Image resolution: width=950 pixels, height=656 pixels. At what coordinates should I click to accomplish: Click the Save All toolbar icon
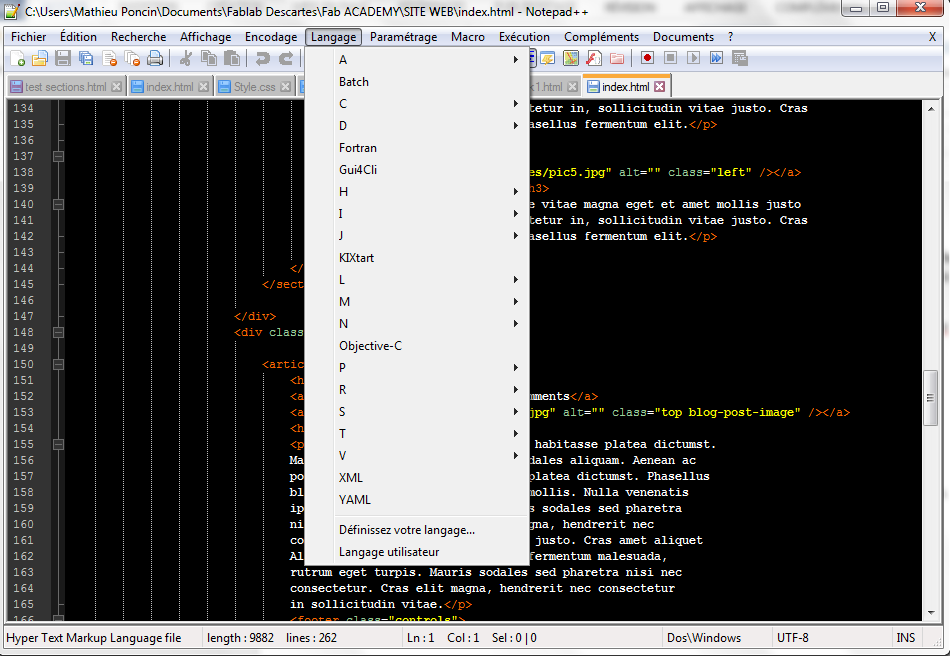(x=86, y=58)
